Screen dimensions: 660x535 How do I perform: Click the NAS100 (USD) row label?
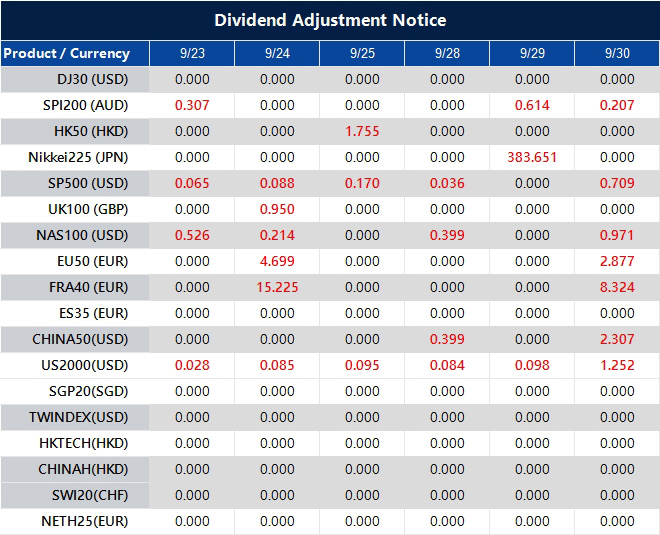(82, 235)
